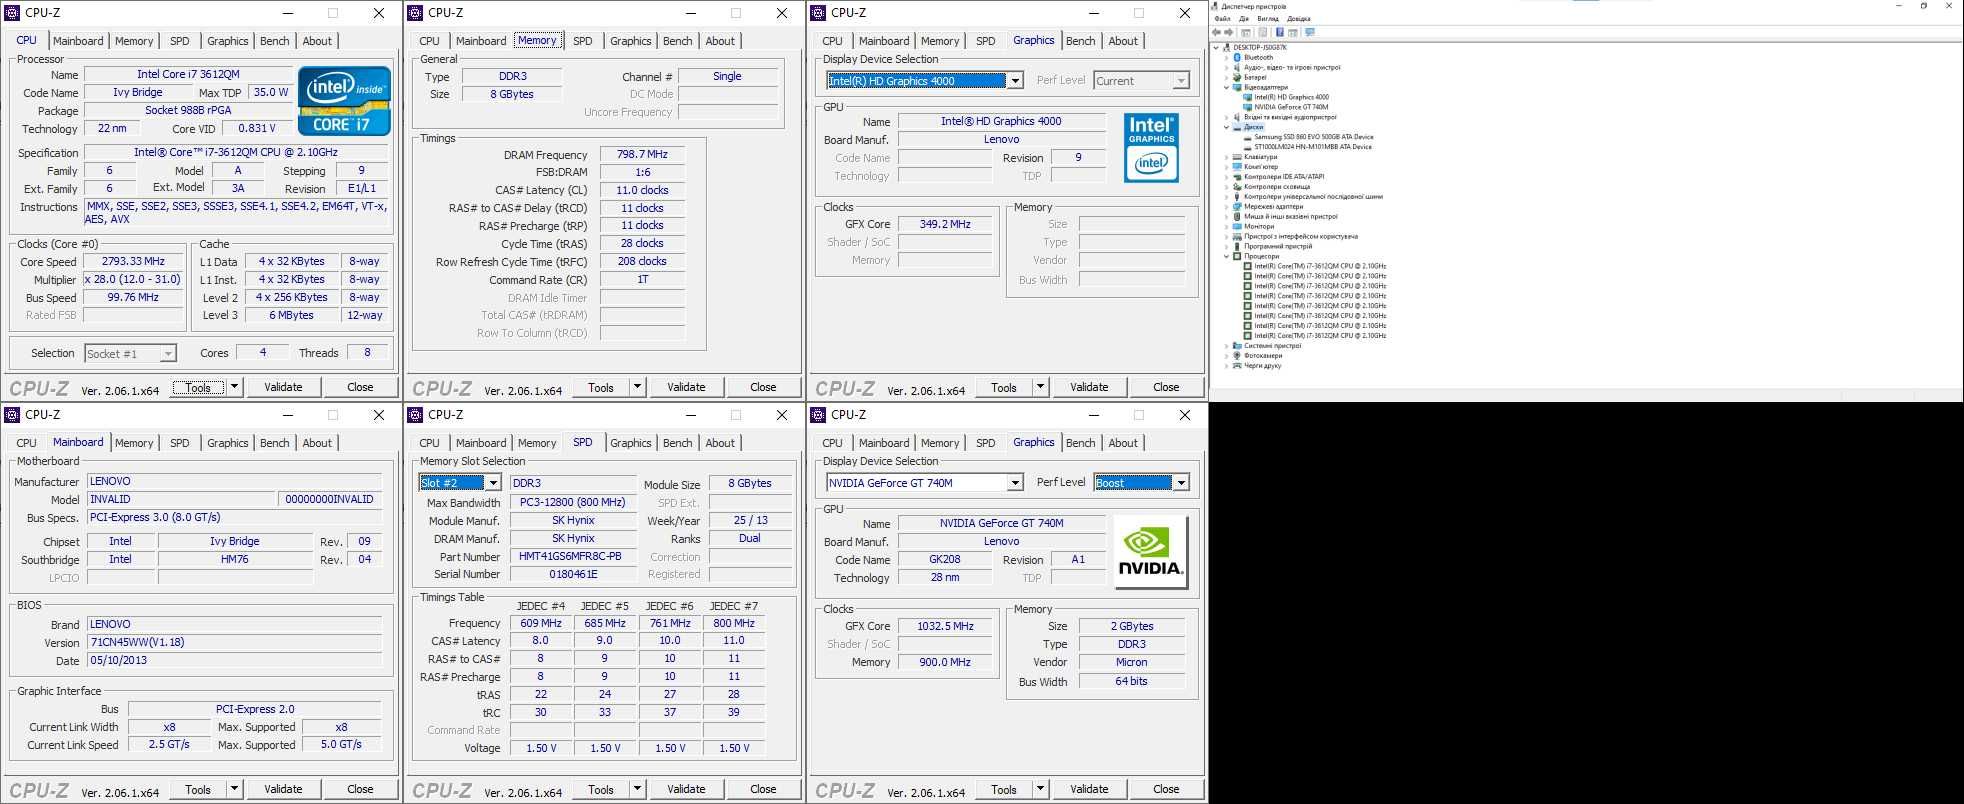Click the blue Help icon in Device Manager toolbar
The image size is (1964, 804).
[x=1280, y=32]
